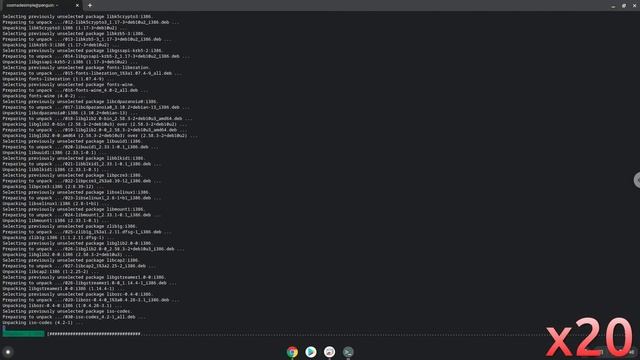Click line selecting package libselinux1:i386
The width and height of the screenshot is (640, 360).
[x=76, y=192]
